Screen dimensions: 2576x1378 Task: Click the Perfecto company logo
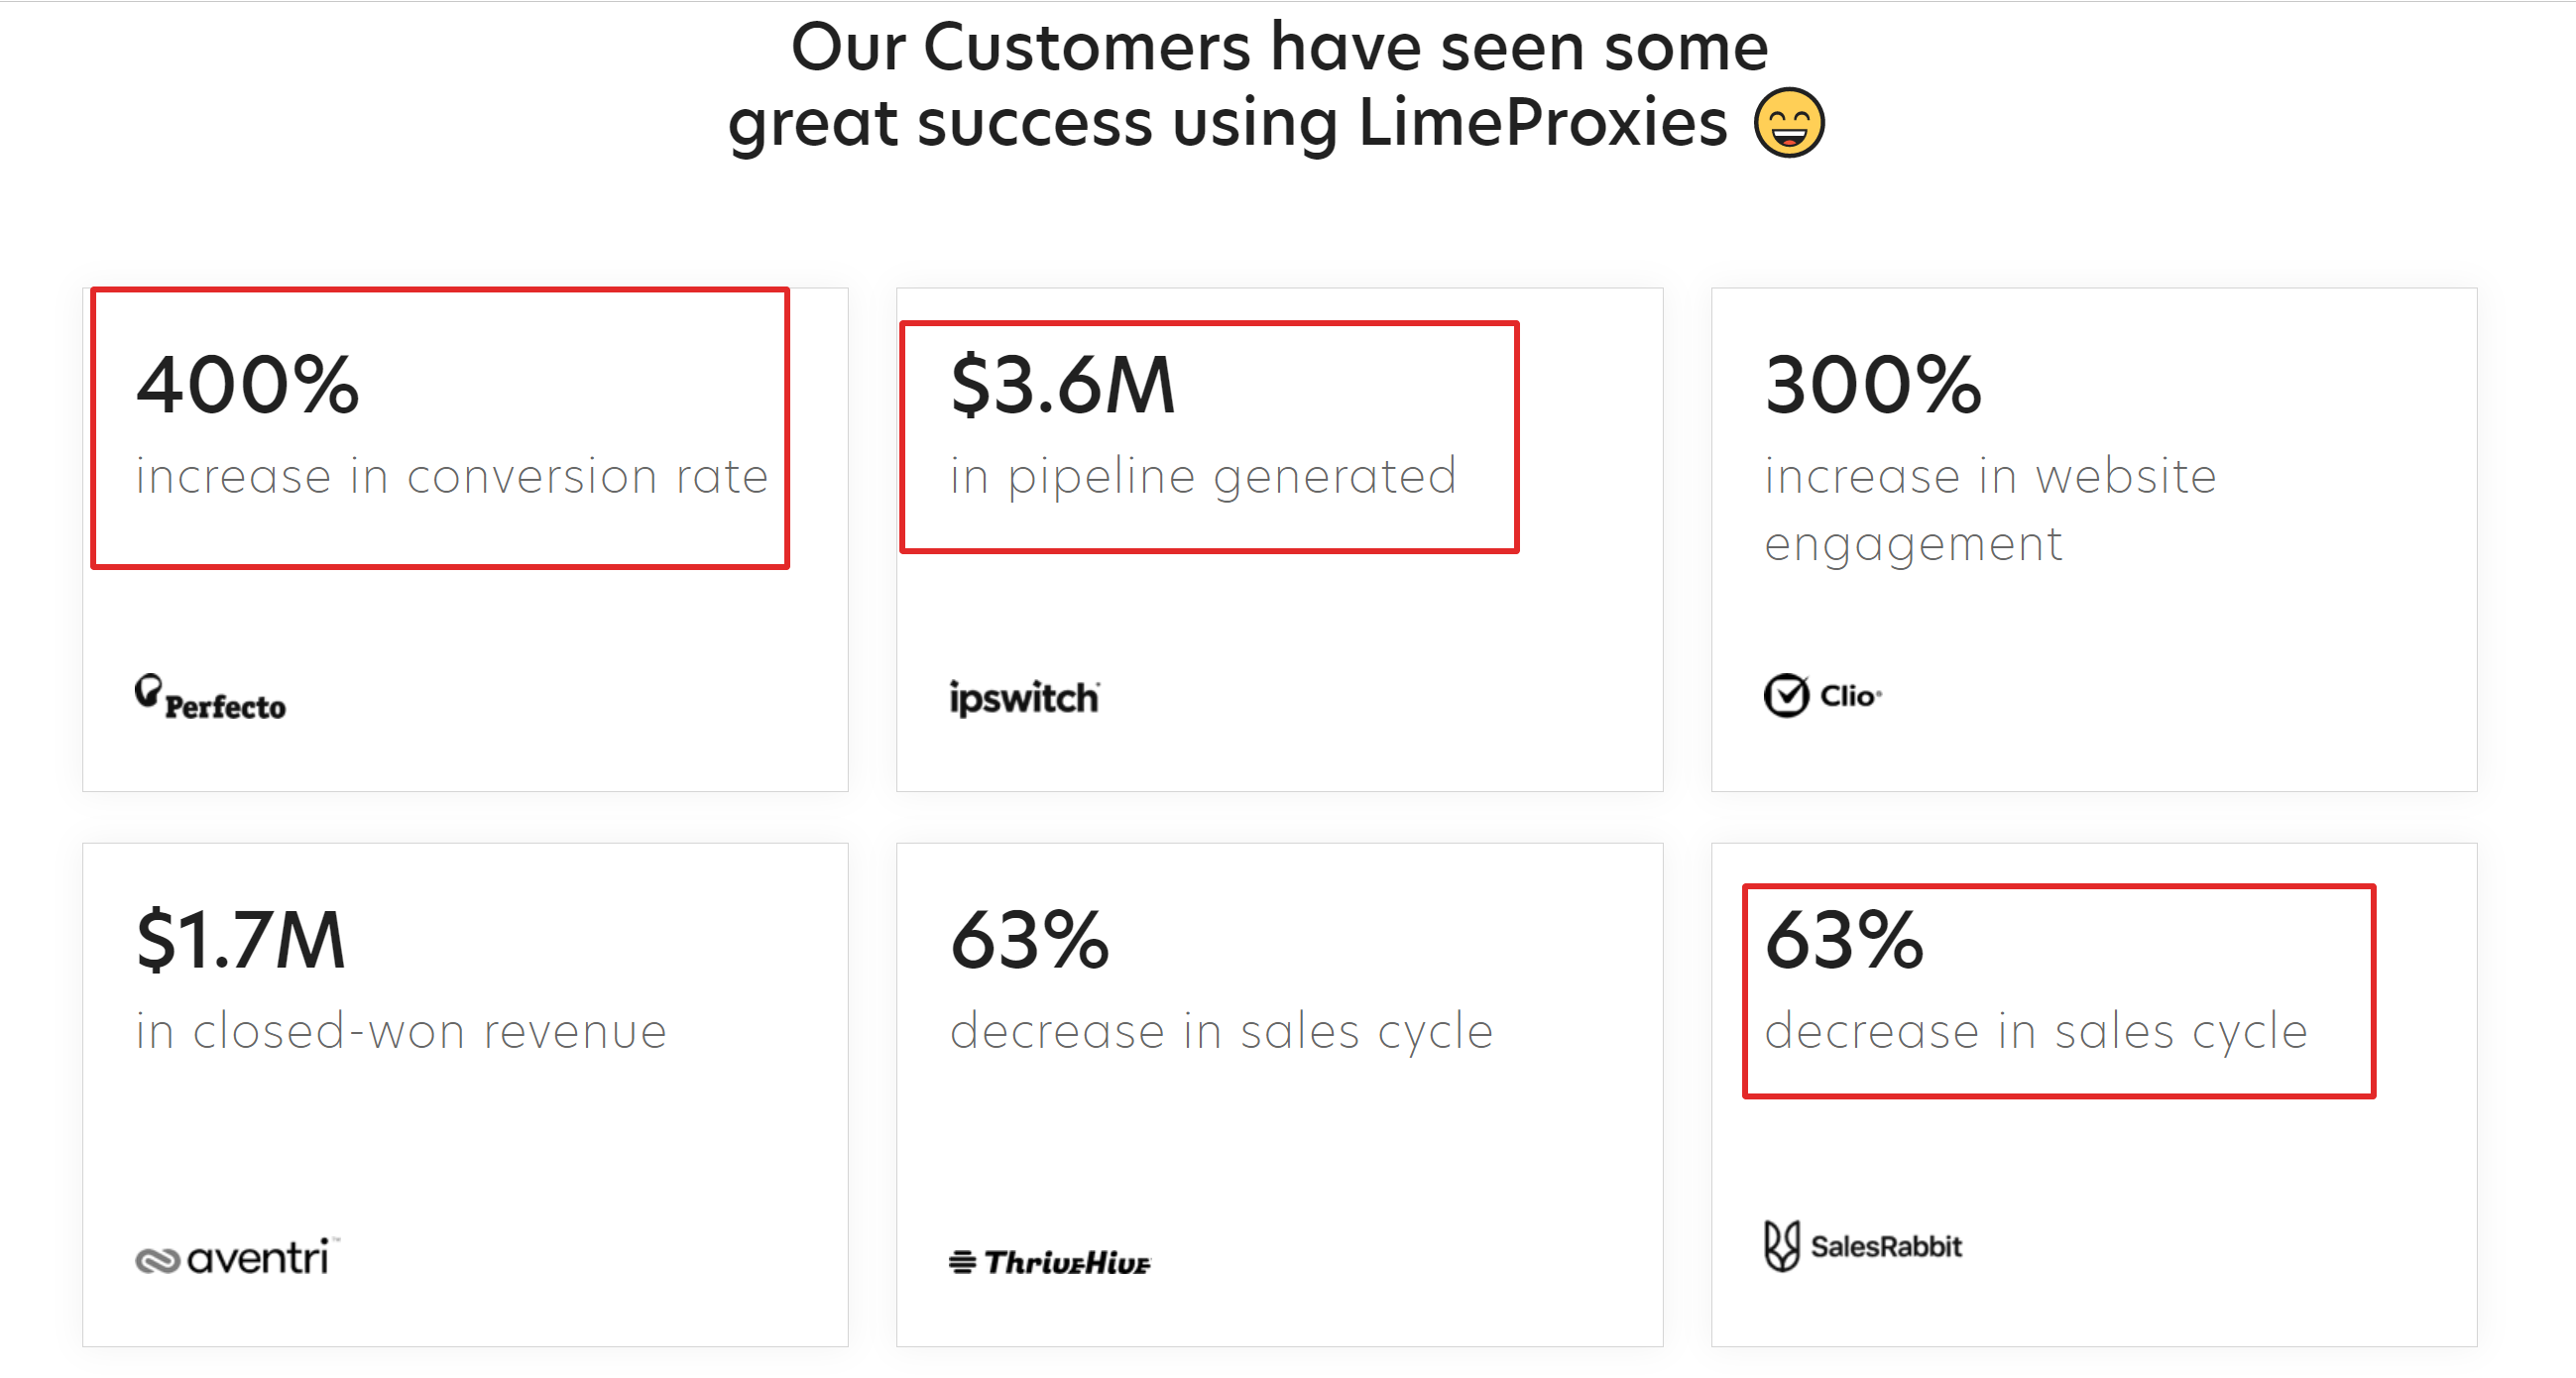tap(211, 698)
